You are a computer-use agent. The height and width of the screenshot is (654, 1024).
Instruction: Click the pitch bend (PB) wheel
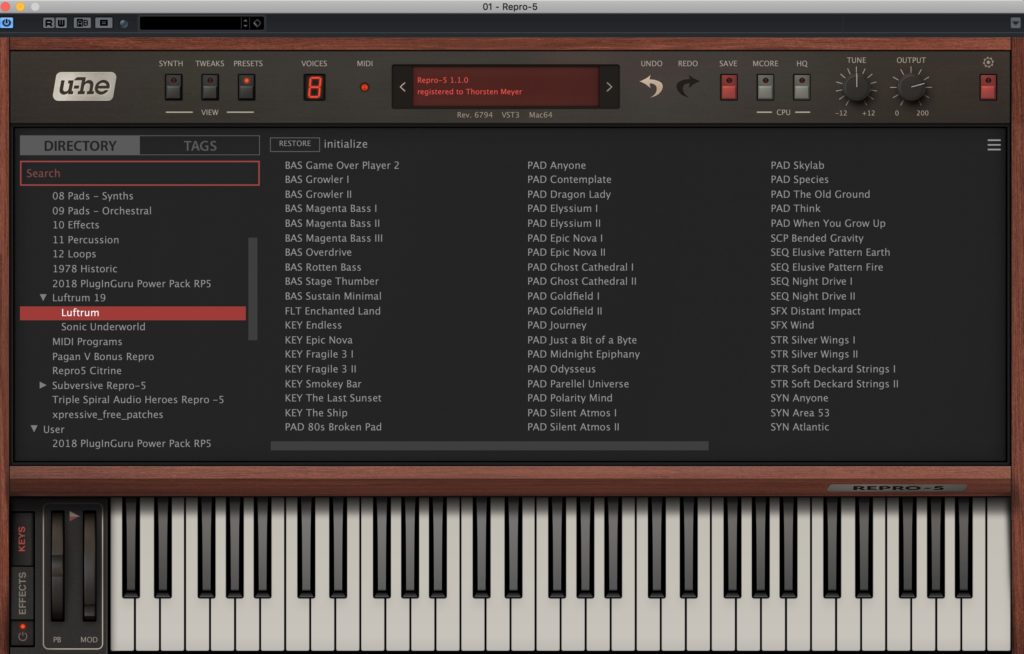tap(57, 566)
